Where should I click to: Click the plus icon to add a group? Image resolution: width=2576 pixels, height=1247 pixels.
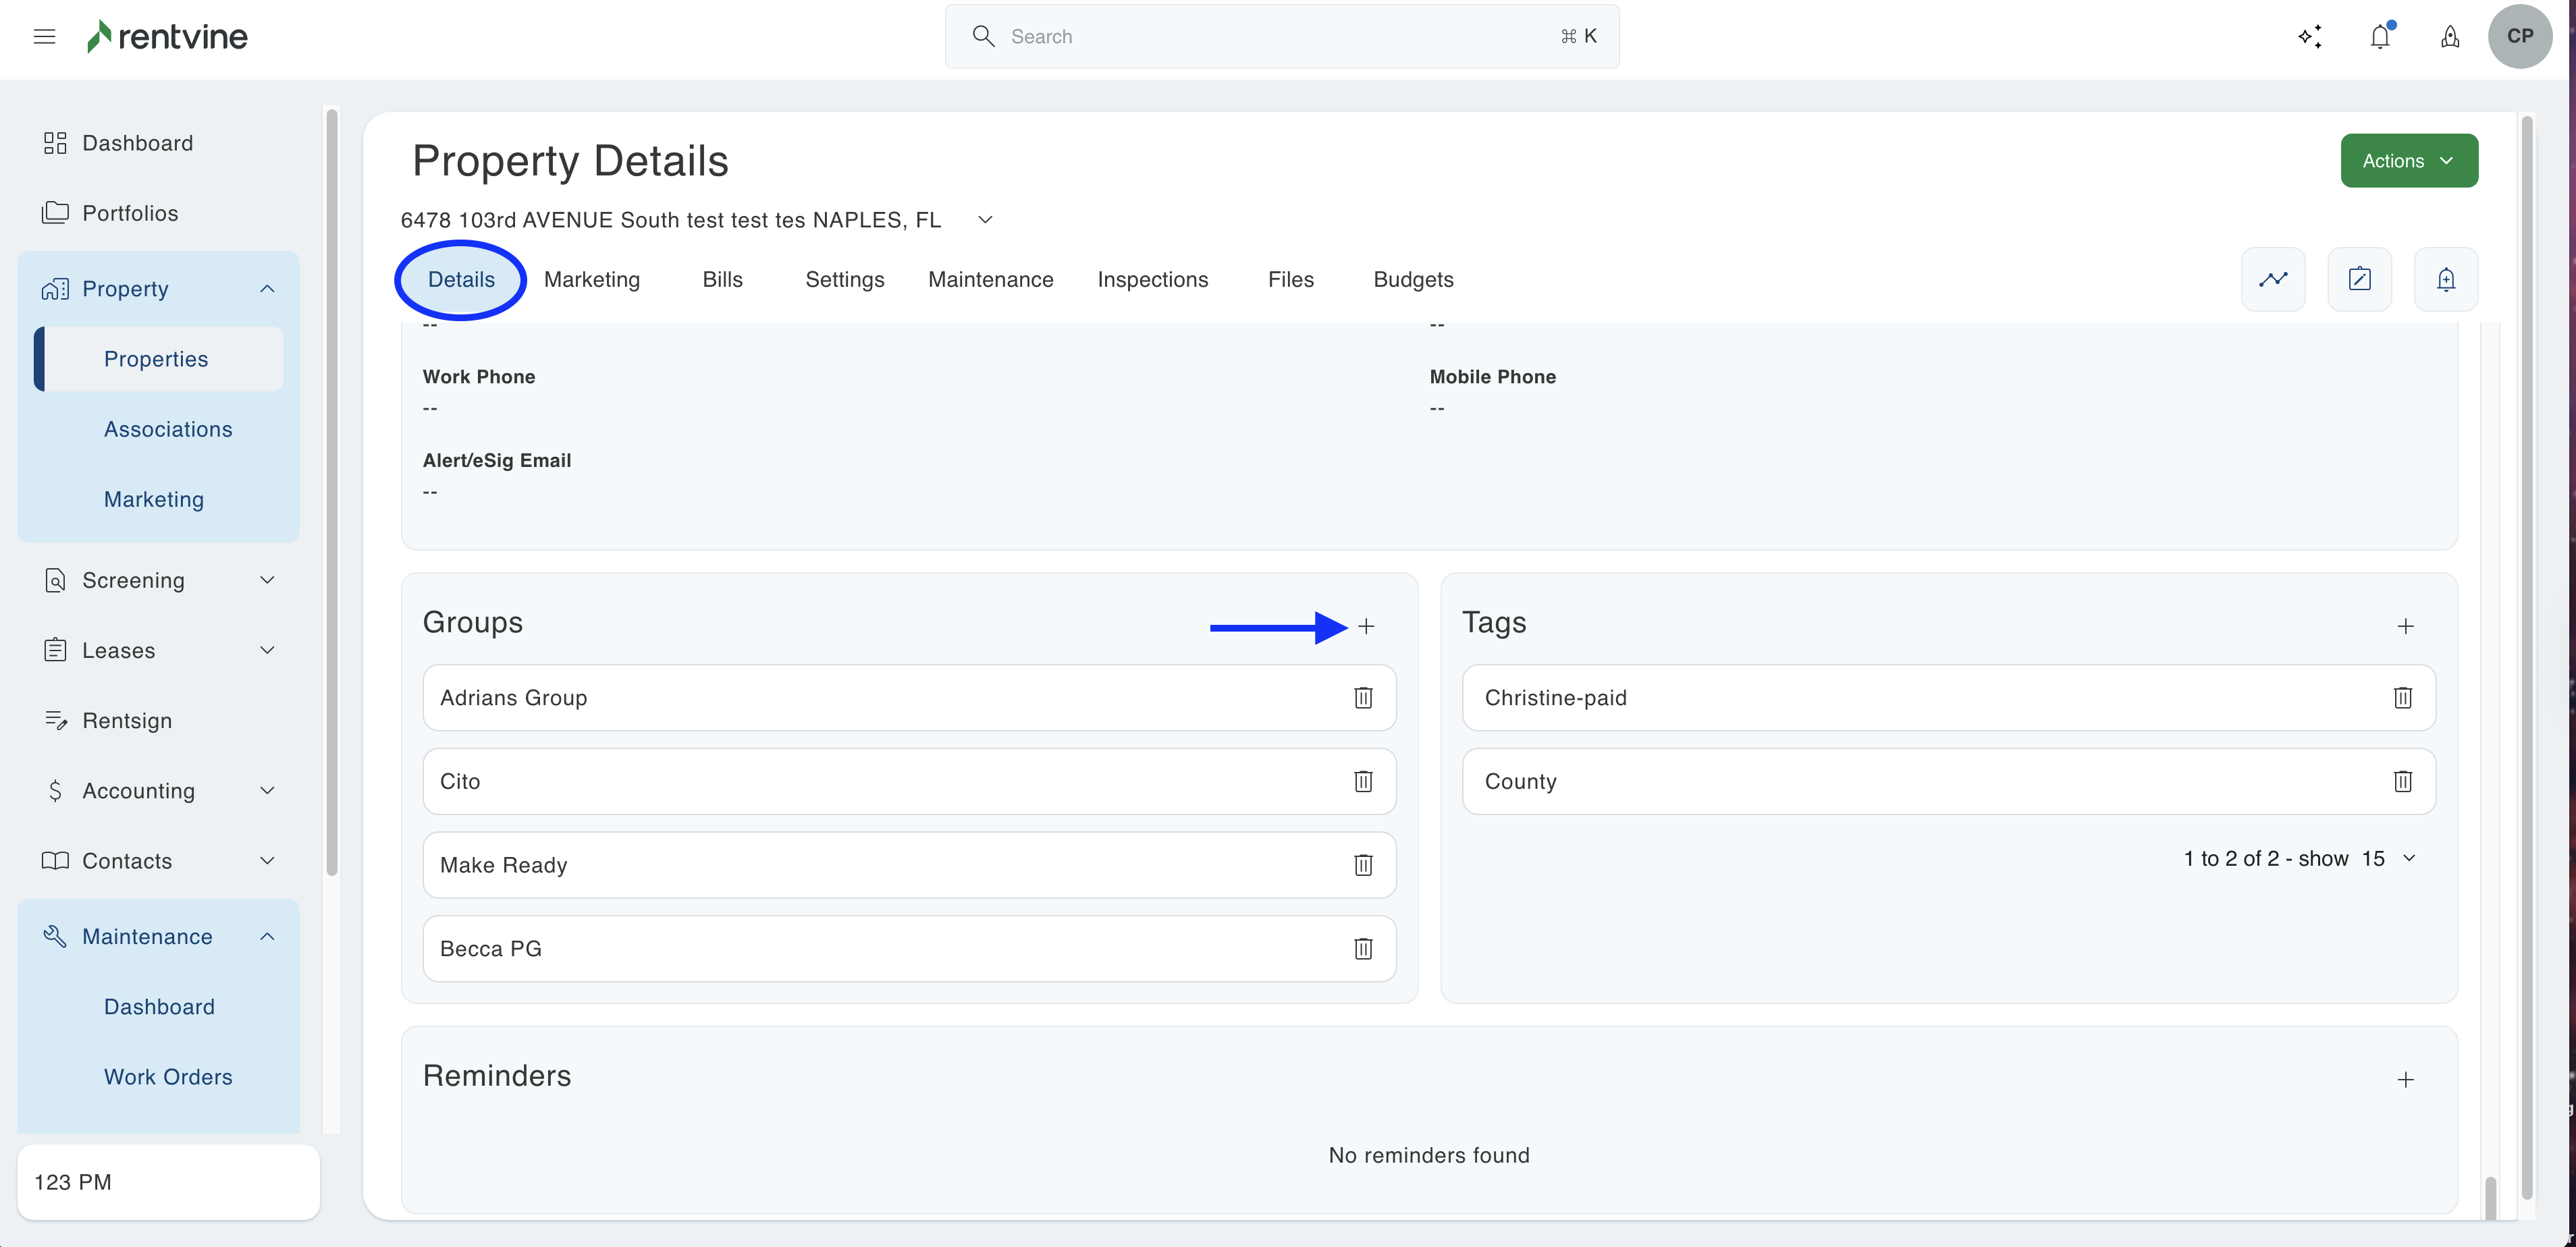click(x=1366, y=626)
